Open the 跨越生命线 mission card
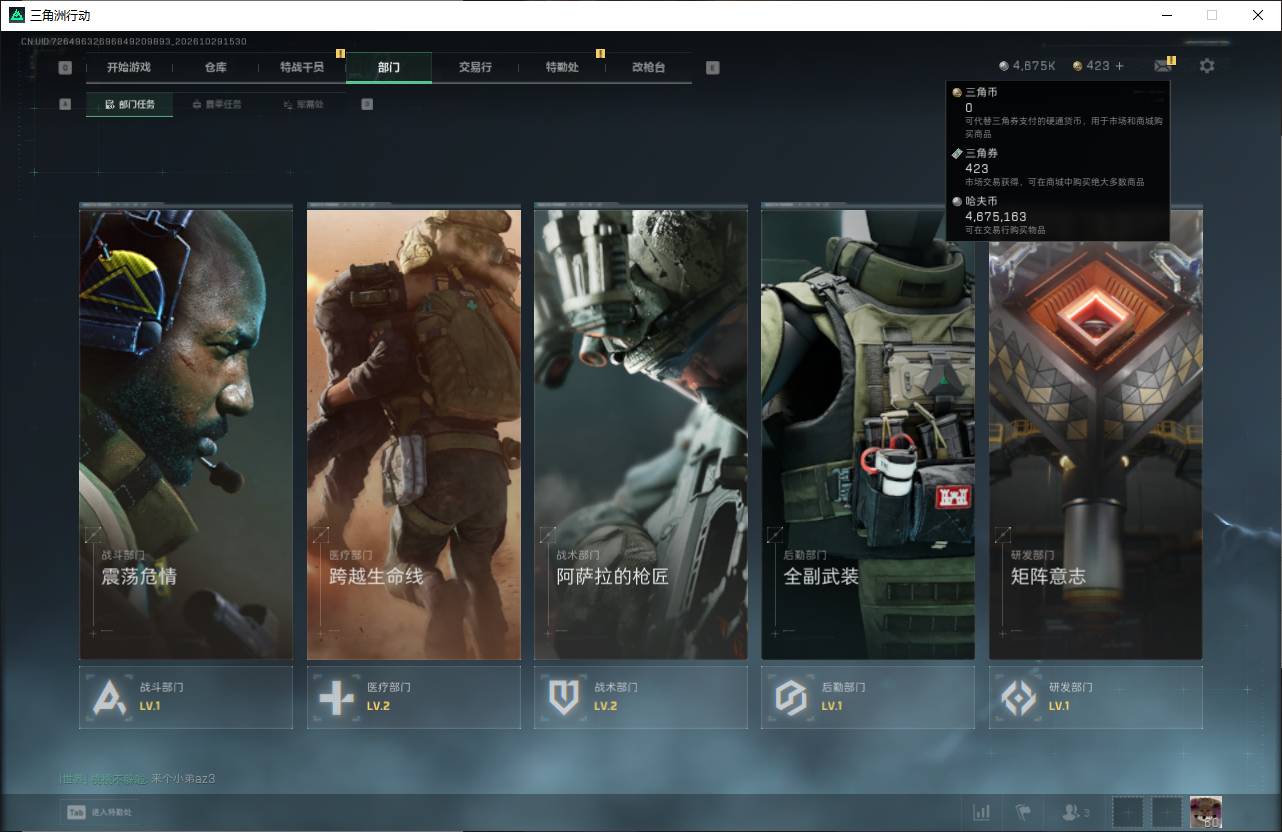Image resolution: width=1282 pixels, height=832 pixels. 414,432
